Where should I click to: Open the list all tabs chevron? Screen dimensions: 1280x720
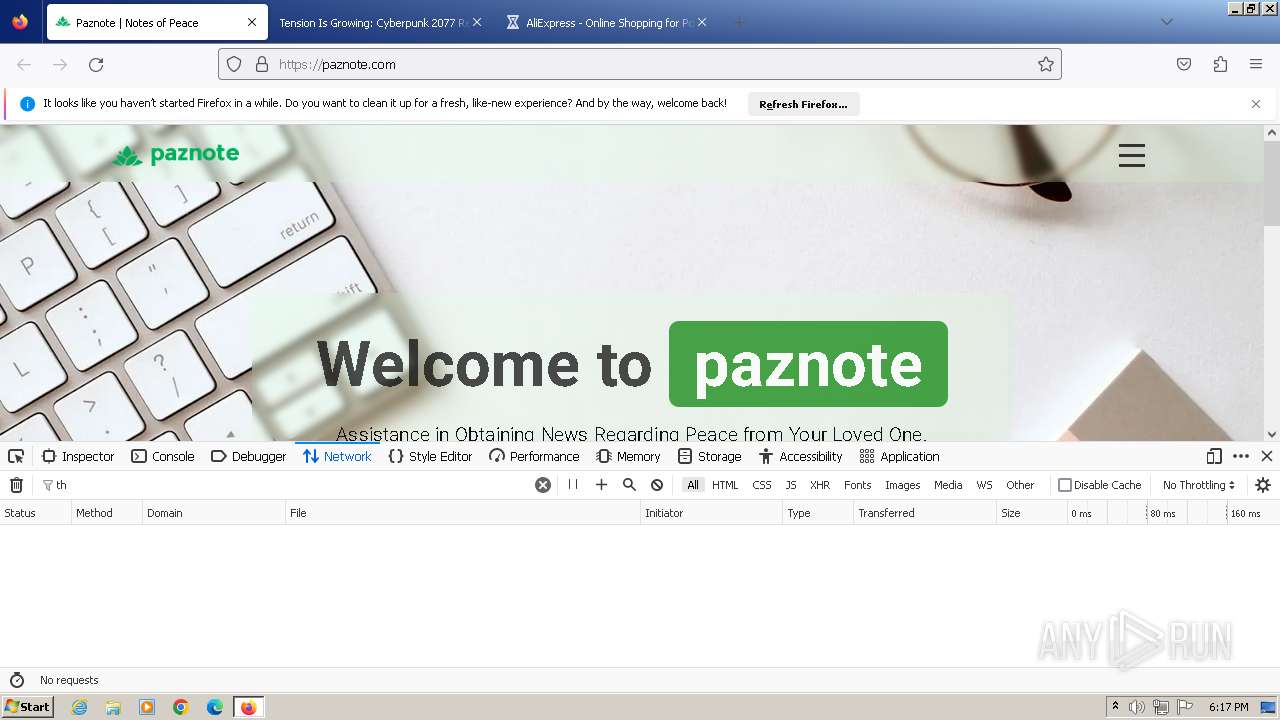point(1166,22)
